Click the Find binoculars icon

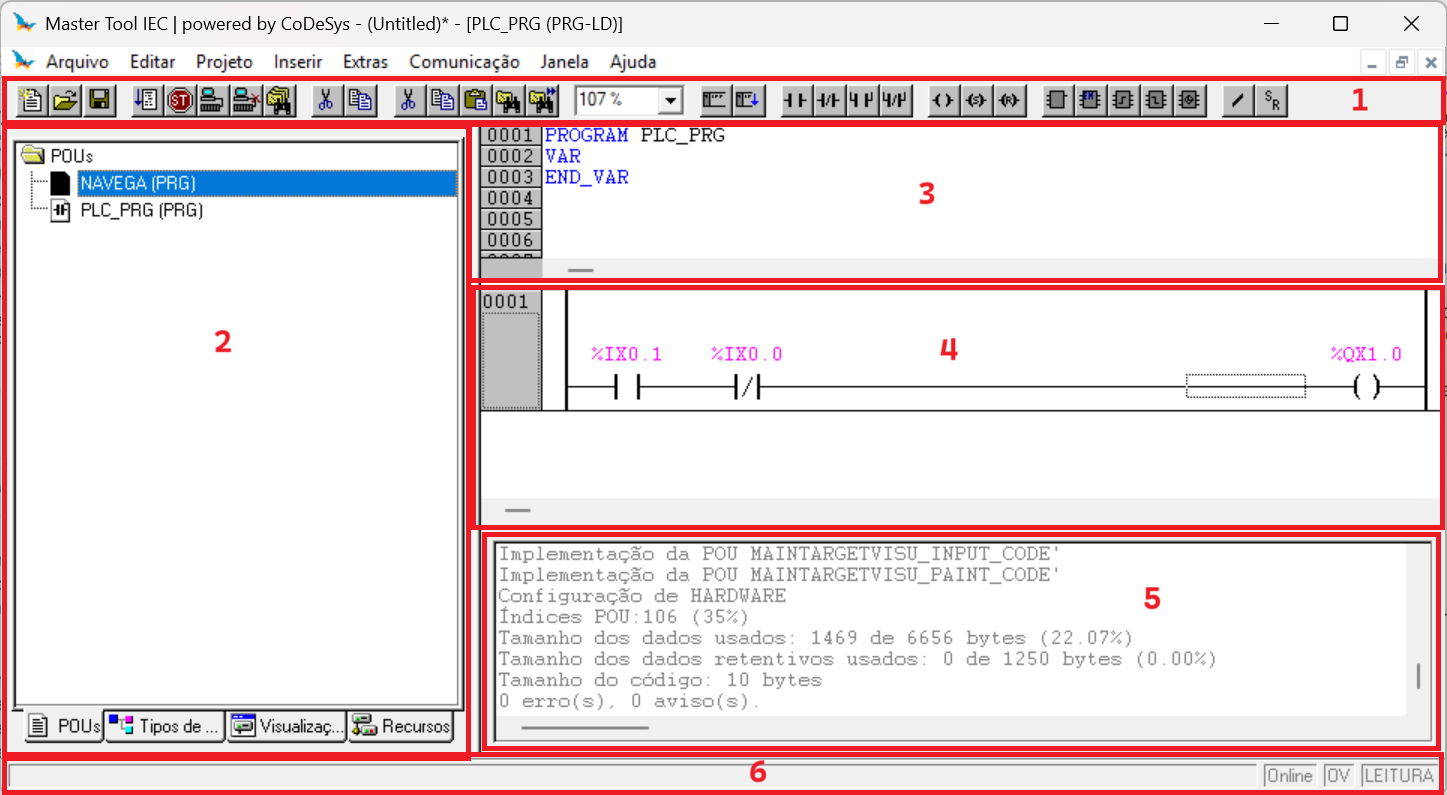tap(509, 100)
